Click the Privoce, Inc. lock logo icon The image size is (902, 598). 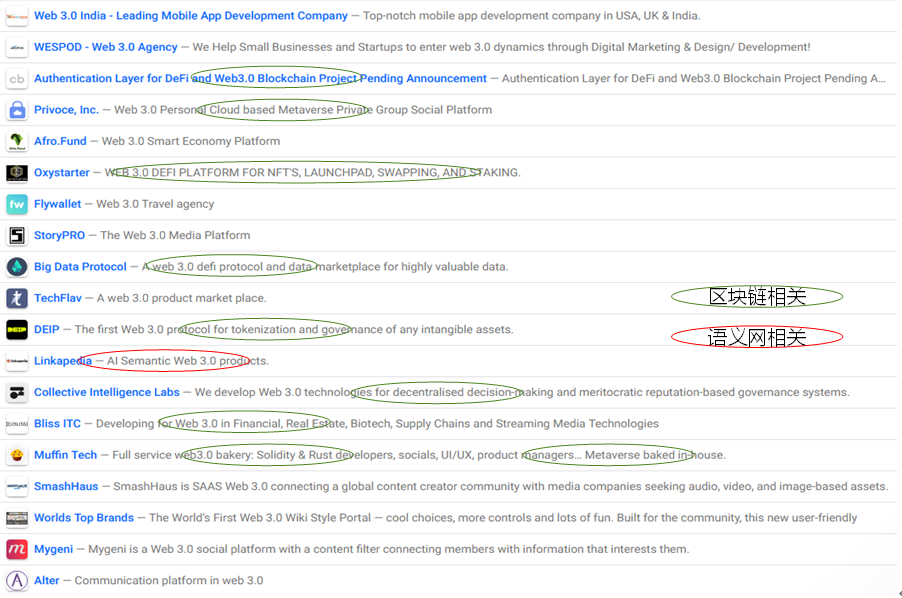(17, 110)
